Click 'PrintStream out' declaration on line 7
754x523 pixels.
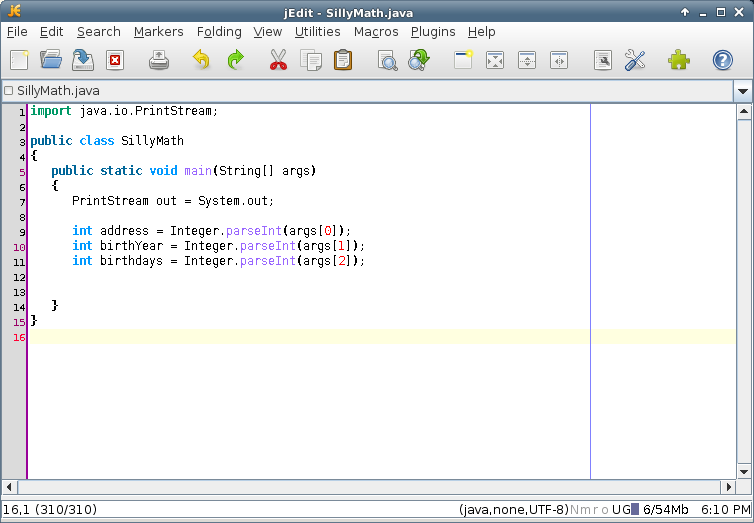(x=124, y=200)
